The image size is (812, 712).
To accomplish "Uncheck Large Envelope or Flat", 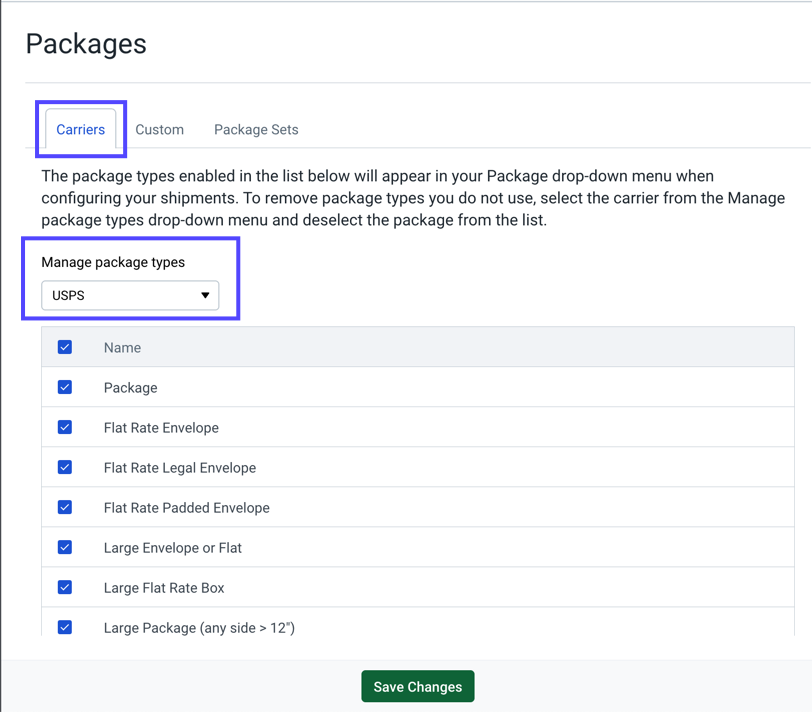I will pos(64,547).
